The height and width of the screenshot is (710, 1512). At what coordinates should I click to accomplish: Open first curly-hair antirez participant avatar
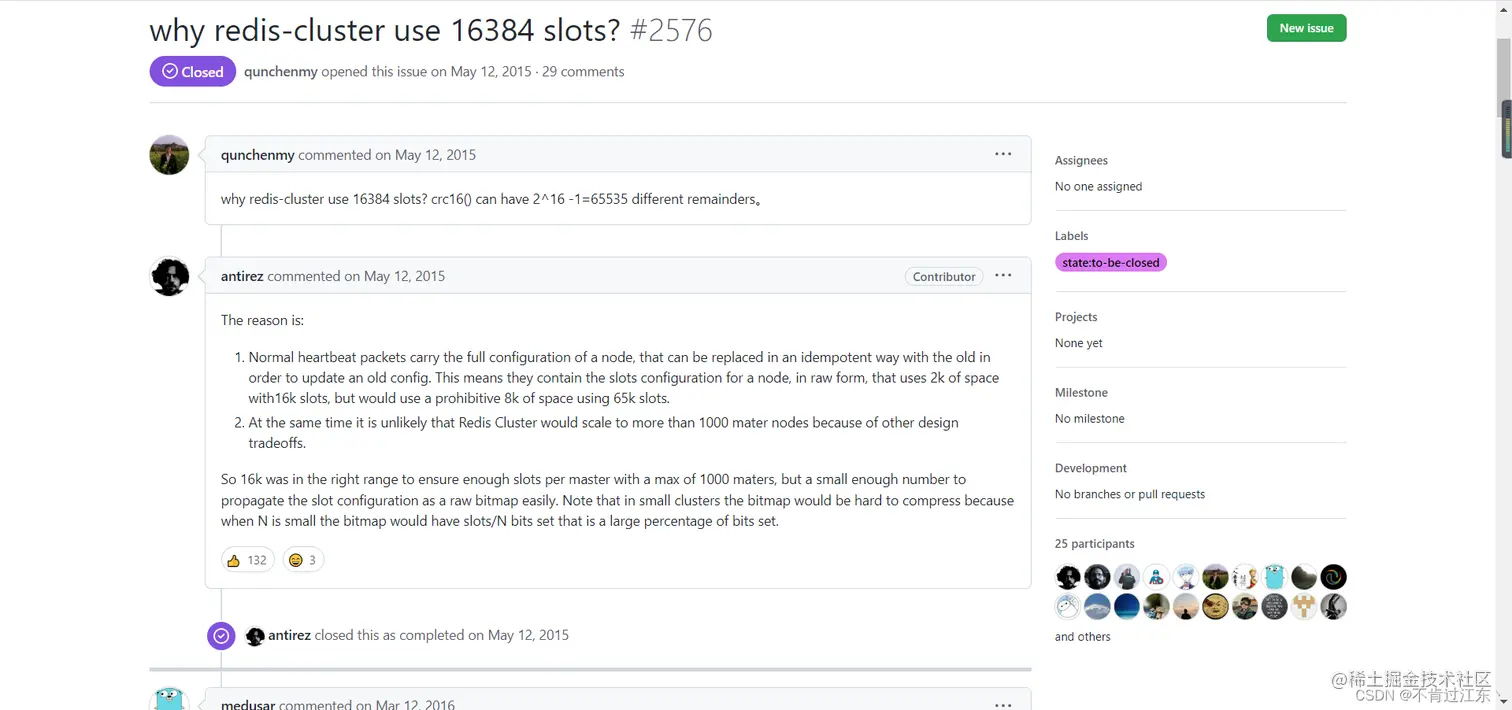point(1068,577)
